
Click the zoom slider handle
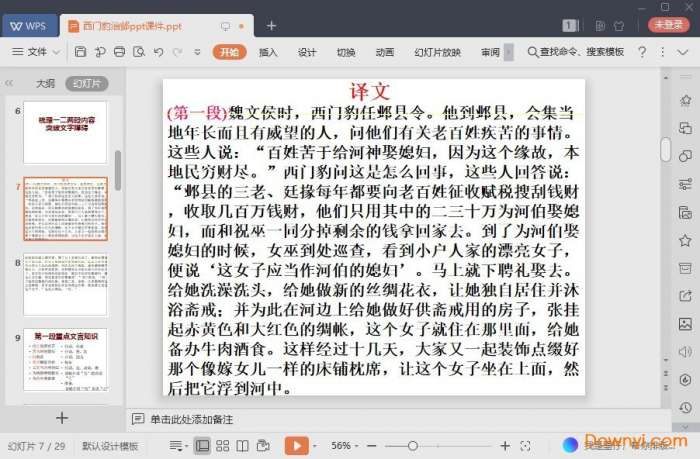coord(412,445)
